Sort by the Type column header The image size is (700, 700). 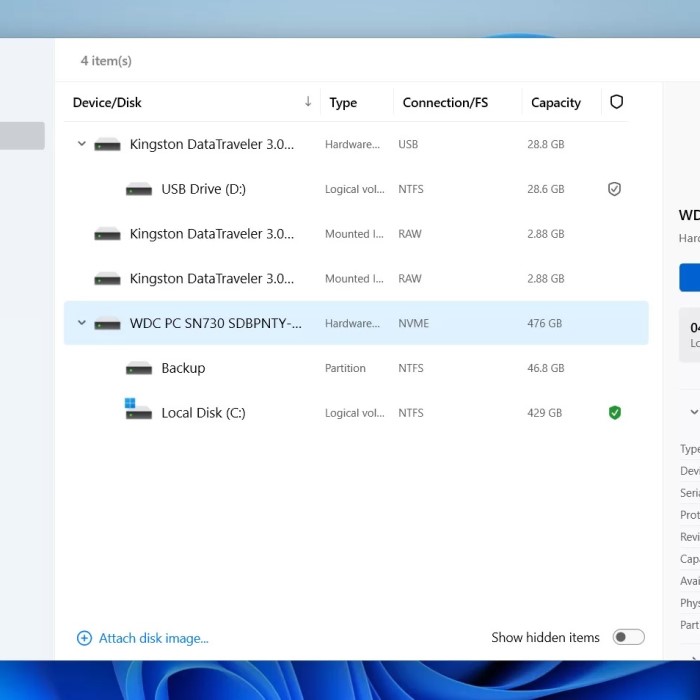pos(343,103)
